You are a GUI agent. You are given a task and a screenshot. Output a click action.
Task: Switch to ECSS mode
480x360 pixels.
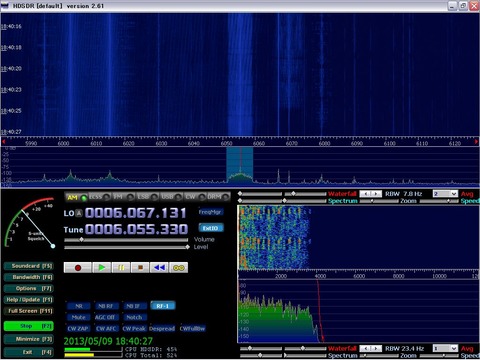click(x=99, y=197)
